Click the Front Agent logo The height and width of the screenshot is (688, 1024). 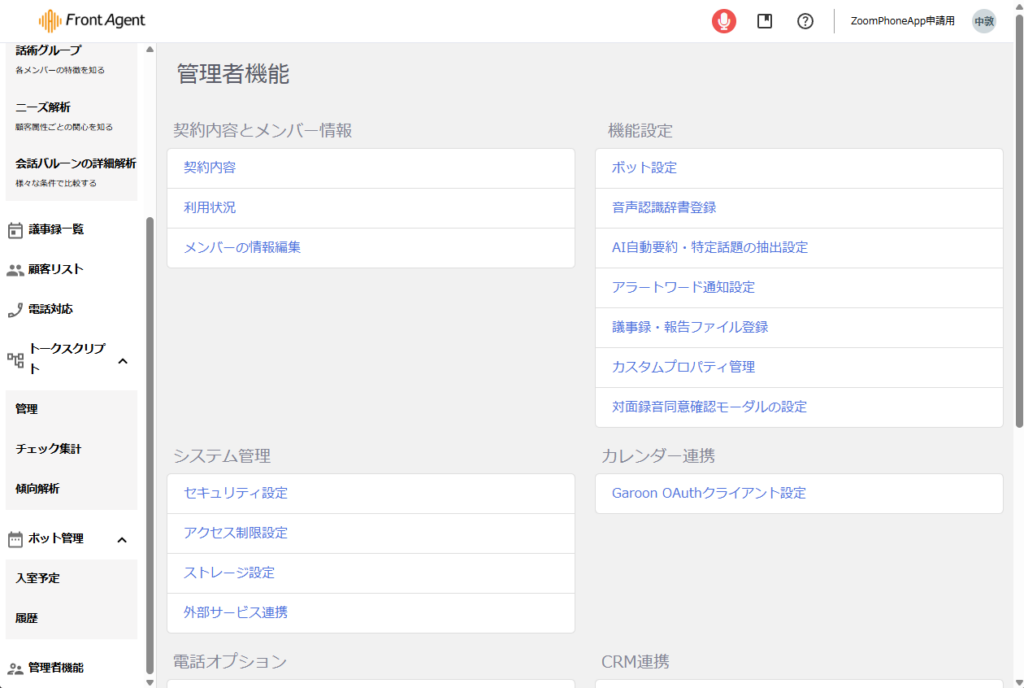point(92,20)
